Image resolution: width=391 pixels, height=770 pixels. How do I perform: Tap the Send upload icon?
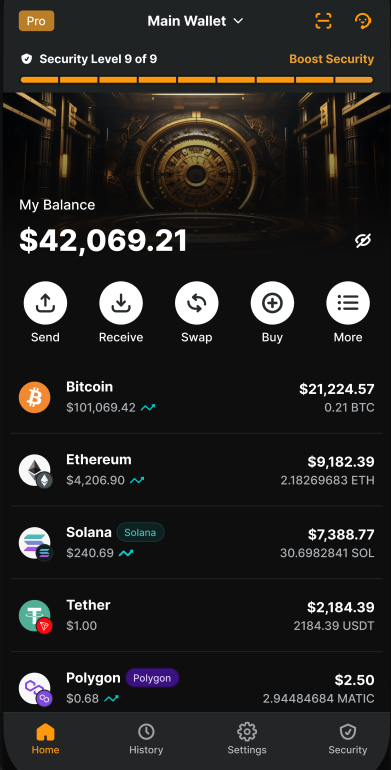45,303
